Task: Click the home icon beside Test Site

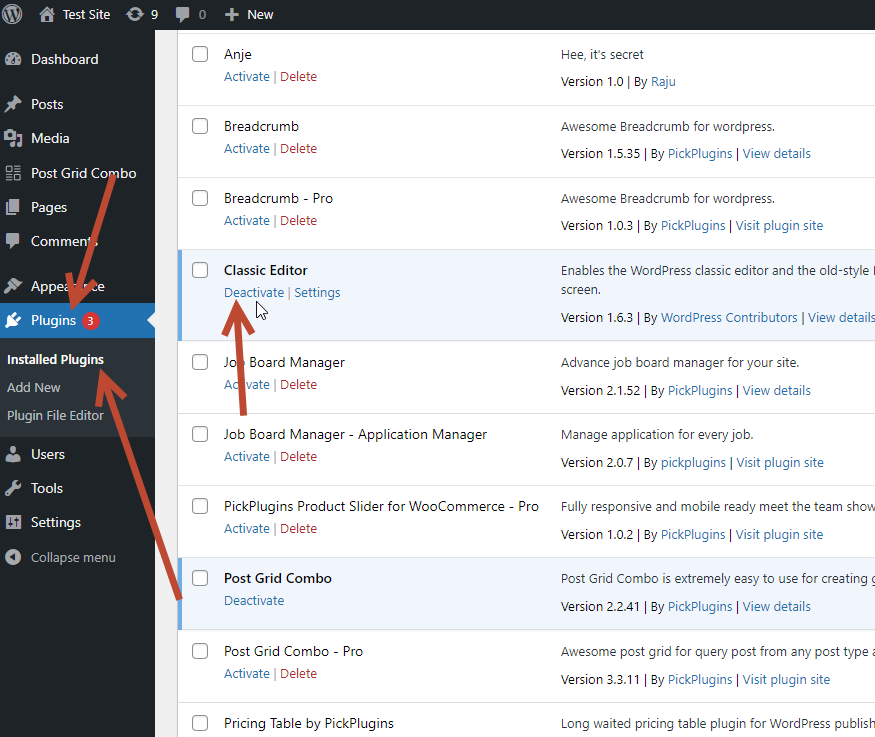Action: pos(47,15)
